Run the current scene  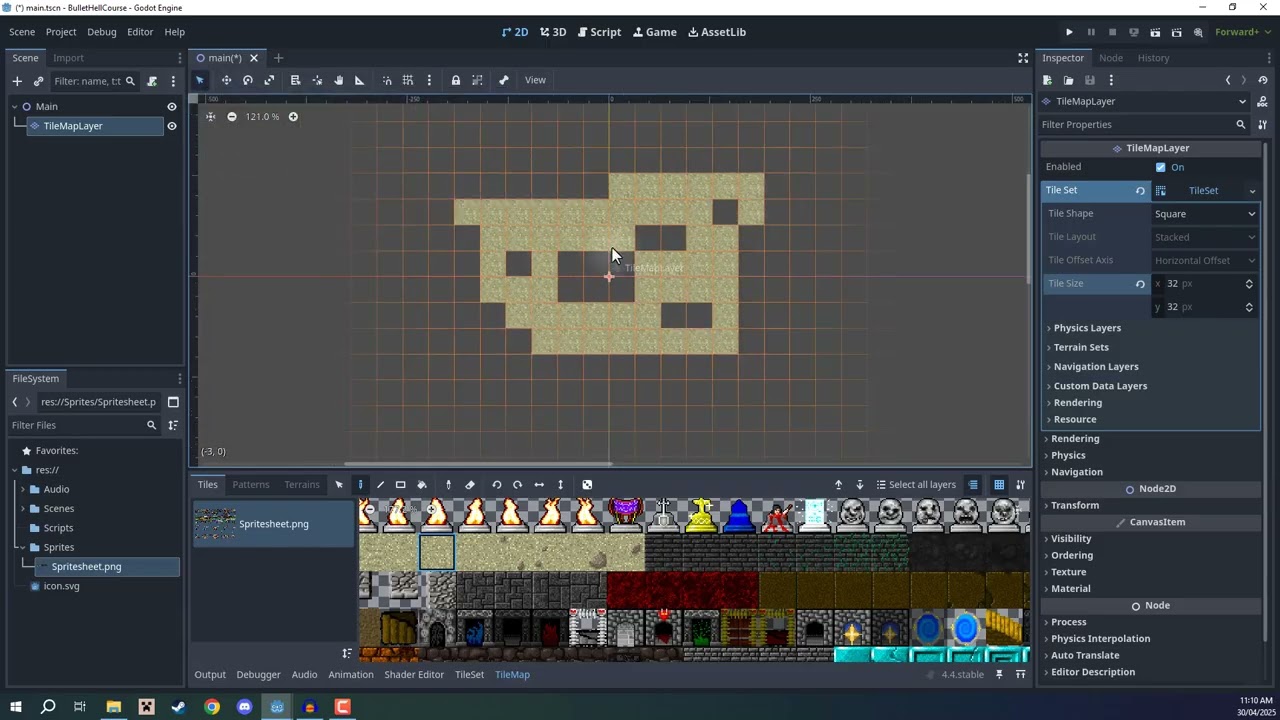(1155, 32)
